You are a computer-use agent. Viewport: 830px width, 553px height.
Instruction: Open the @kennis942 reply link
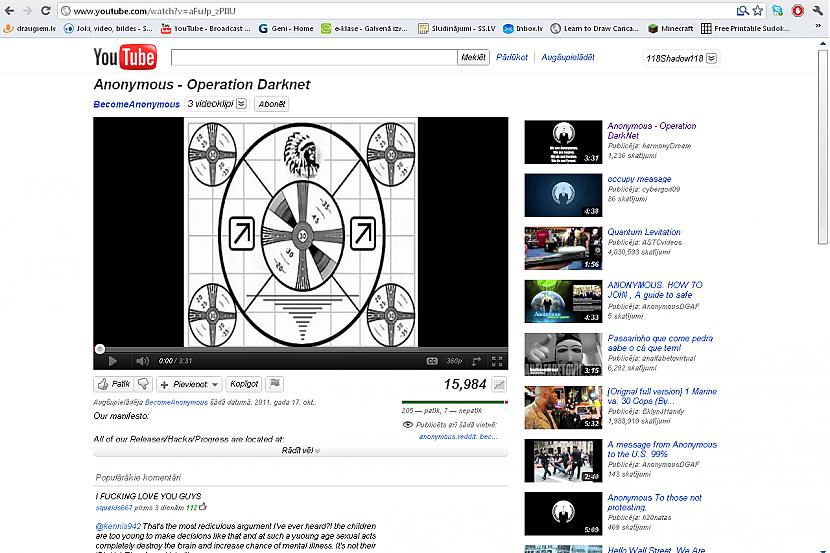click(x=118, y=526)
